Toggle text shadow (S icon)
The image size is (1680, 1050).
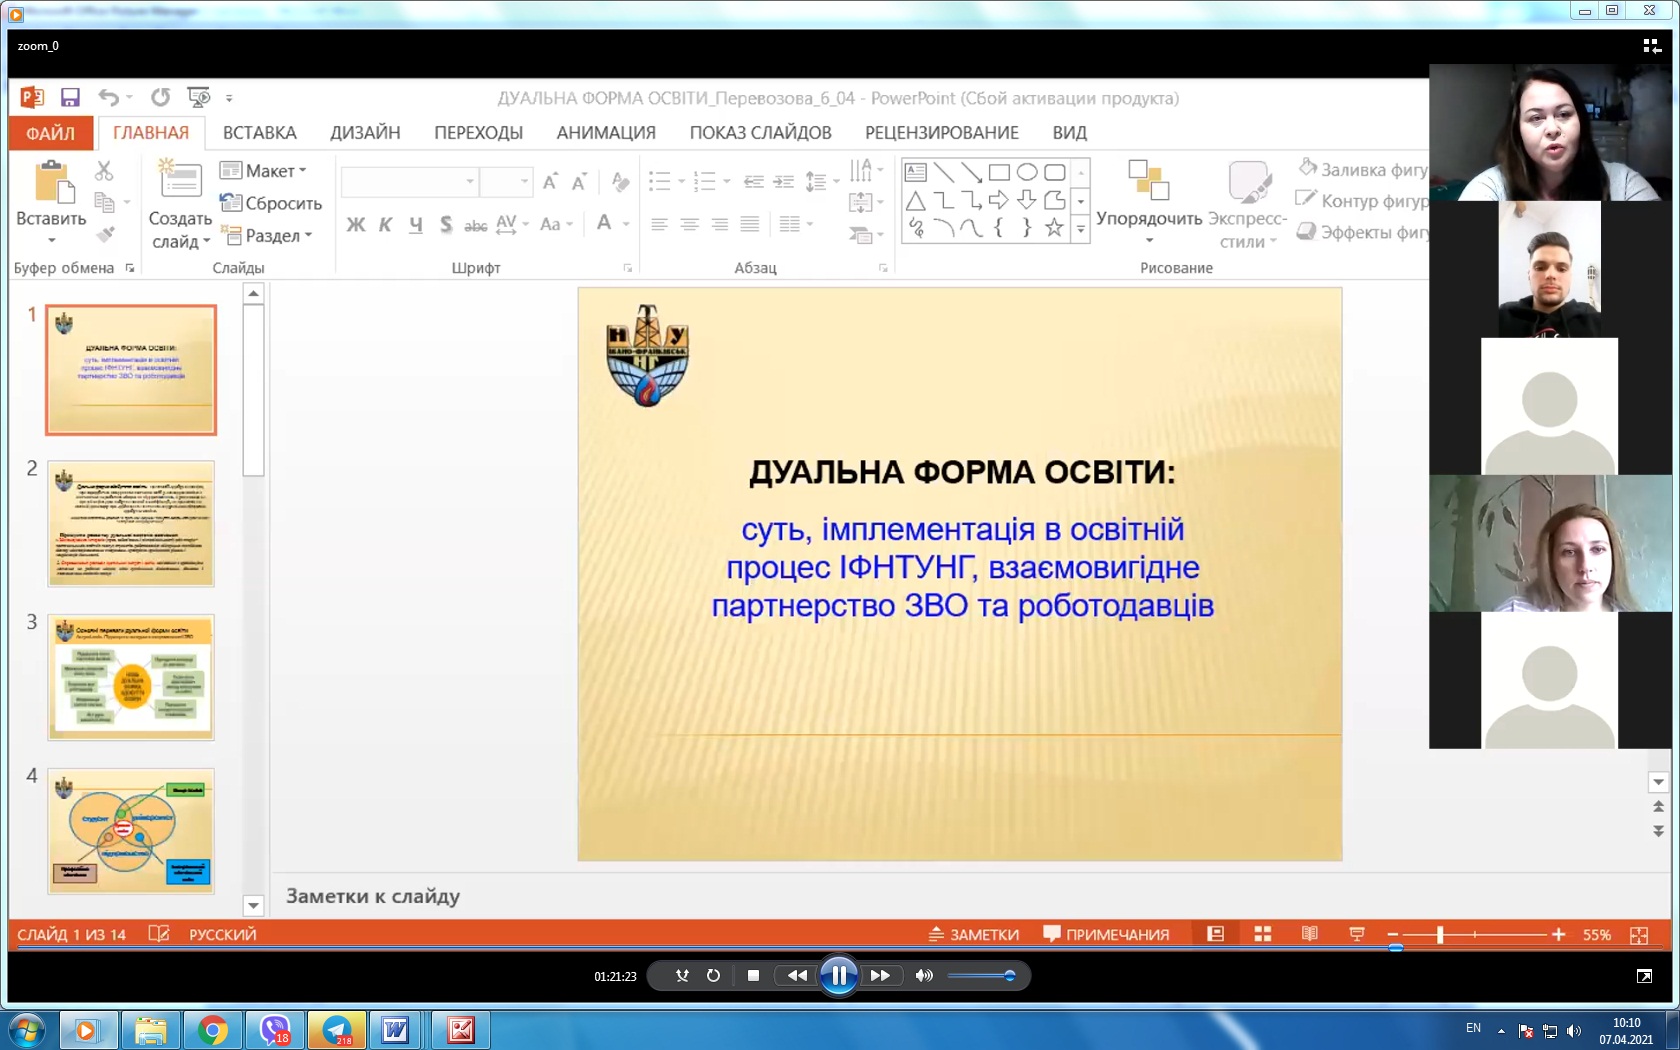pyautogui.click(x=445, y=225)
